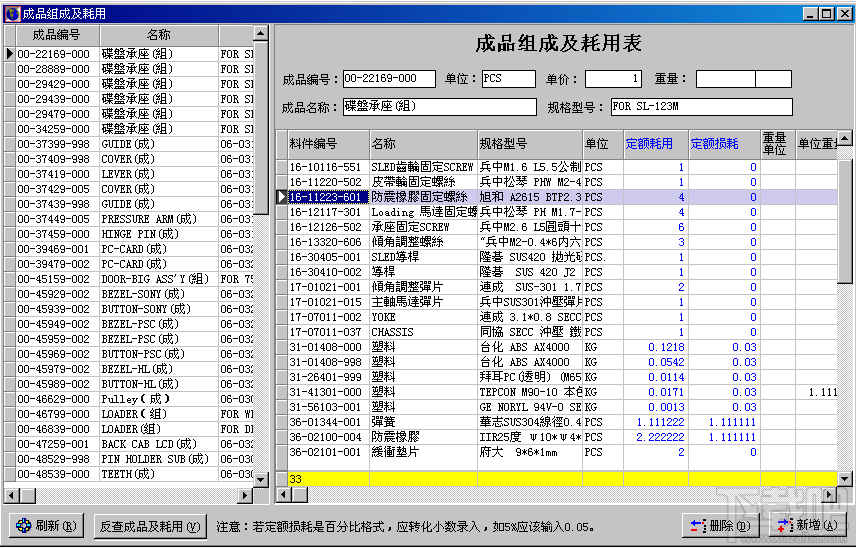Viewport: 856px width, 548px height.
Task: Click into the 单位 field showing PCS
Action: click(509, 79)
